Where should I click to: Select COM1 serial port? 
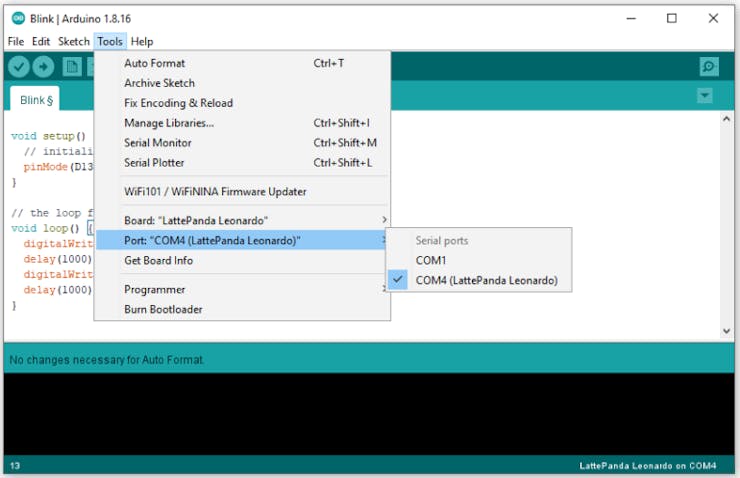[x=479, y=260]
